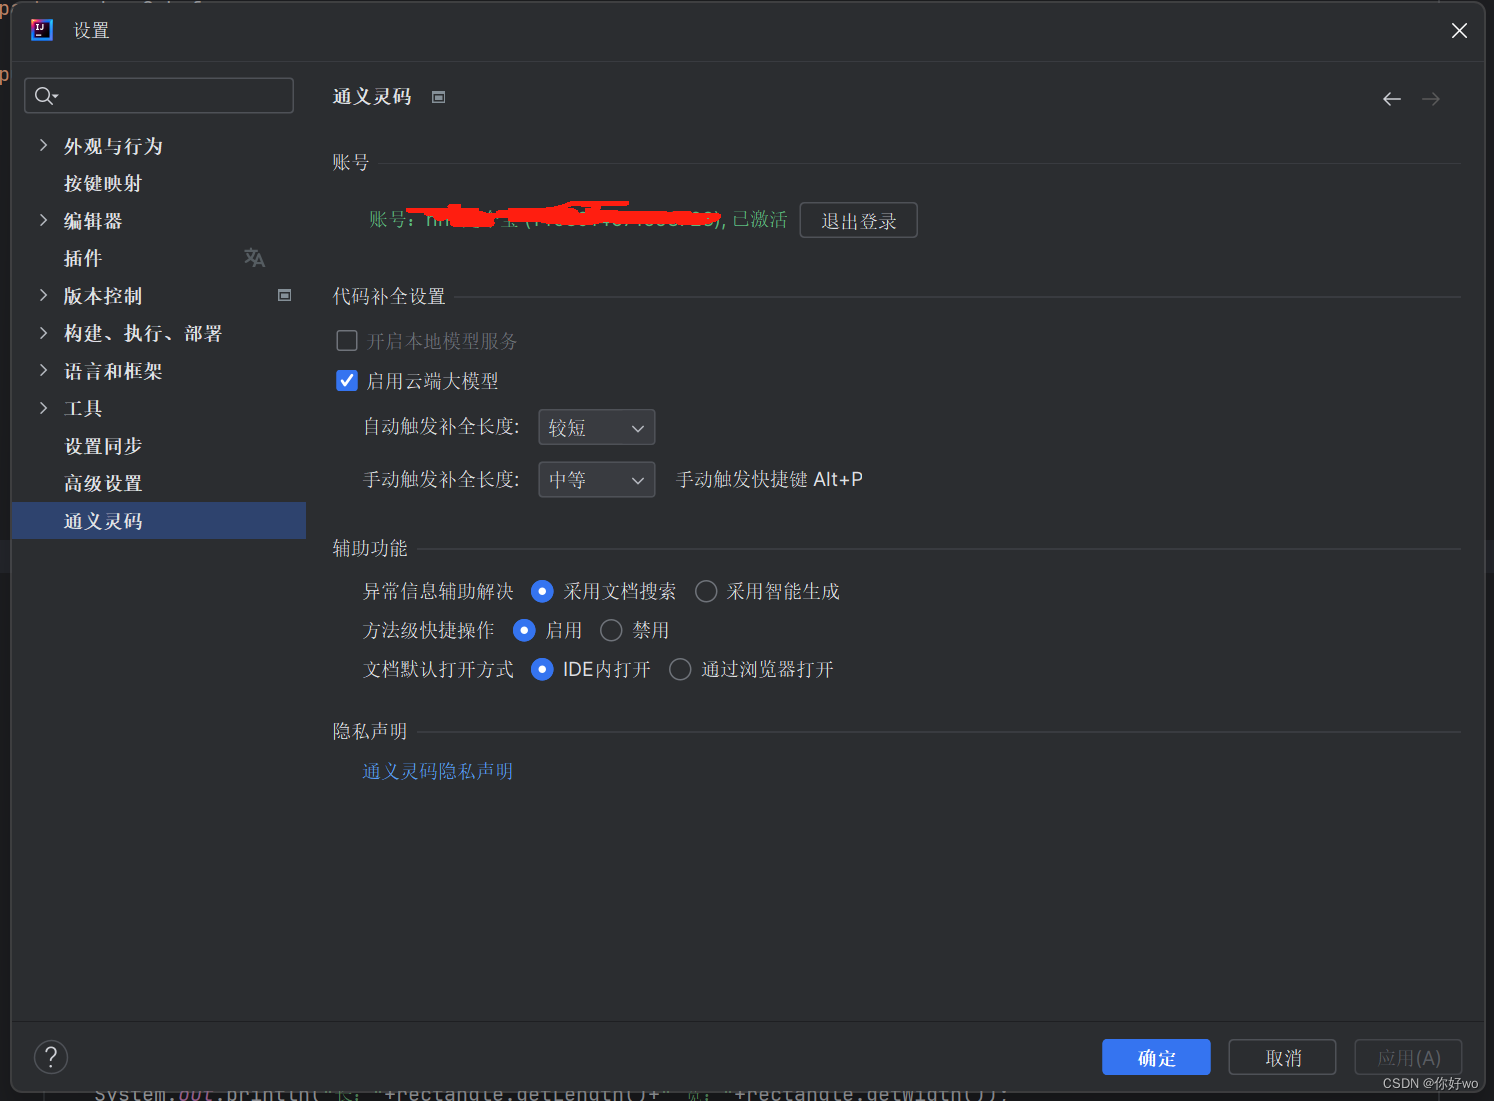This screenshot has height=1101, width=1494.
Task: Choose 禁用 for 方法级快捷操作
Action: 611,630
